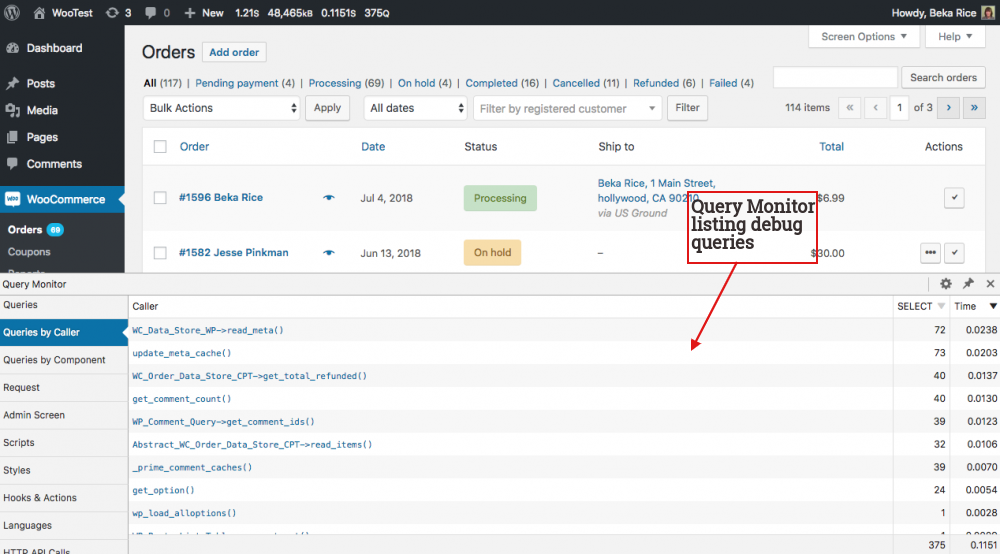The image size is (1000, 554).
Task: Open the Beka Rice shipping address link
Action: [656, 191]
